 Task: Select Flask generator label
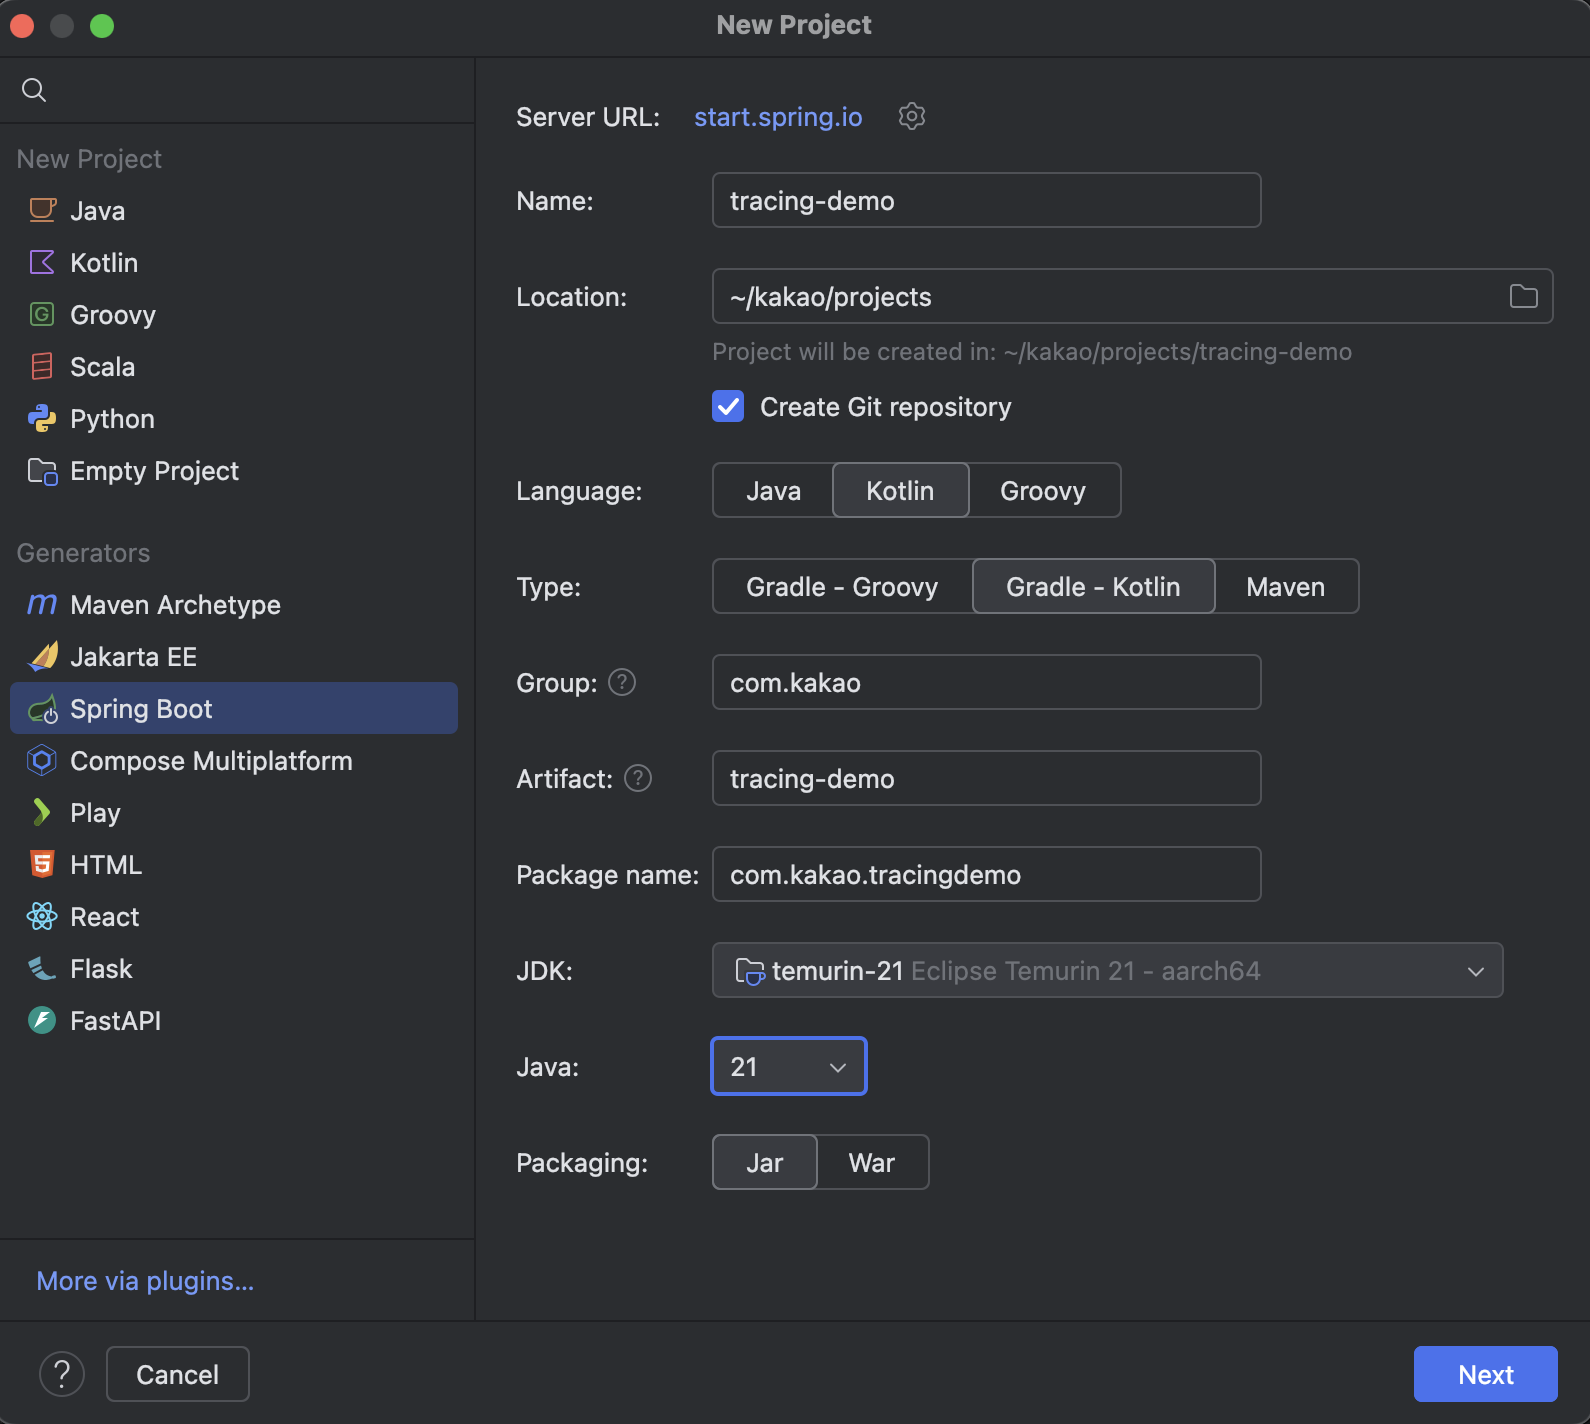[x=101, y=968]
